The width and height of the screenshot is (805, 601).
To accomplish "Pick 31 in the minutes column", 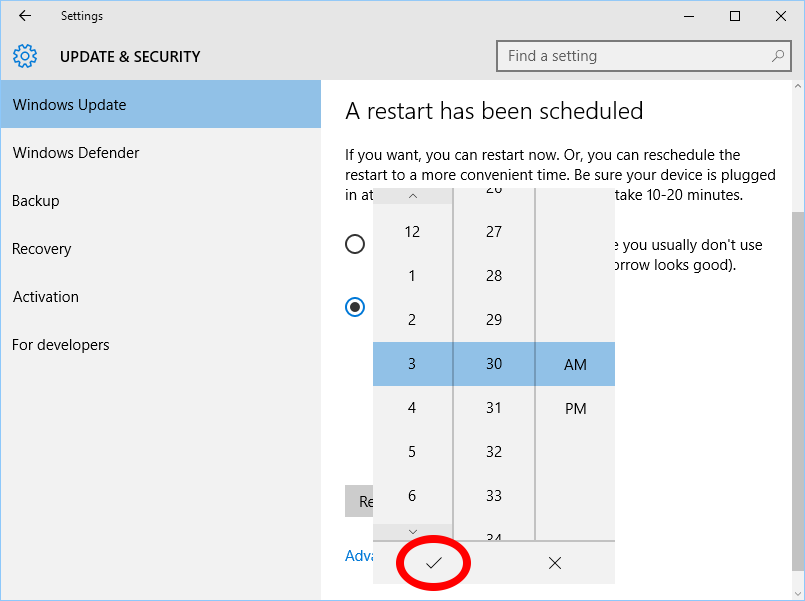I will (494, 408).
